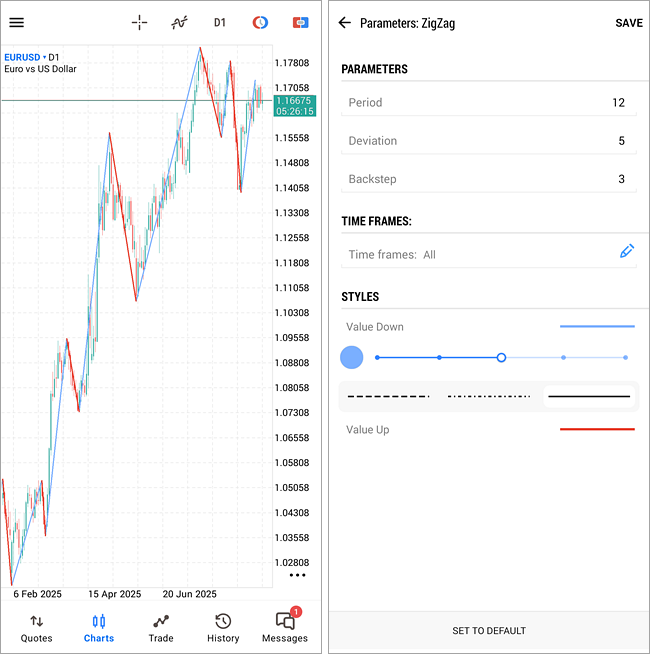Activate the crosshair tool
650x654 pixels.
[139, 22]
